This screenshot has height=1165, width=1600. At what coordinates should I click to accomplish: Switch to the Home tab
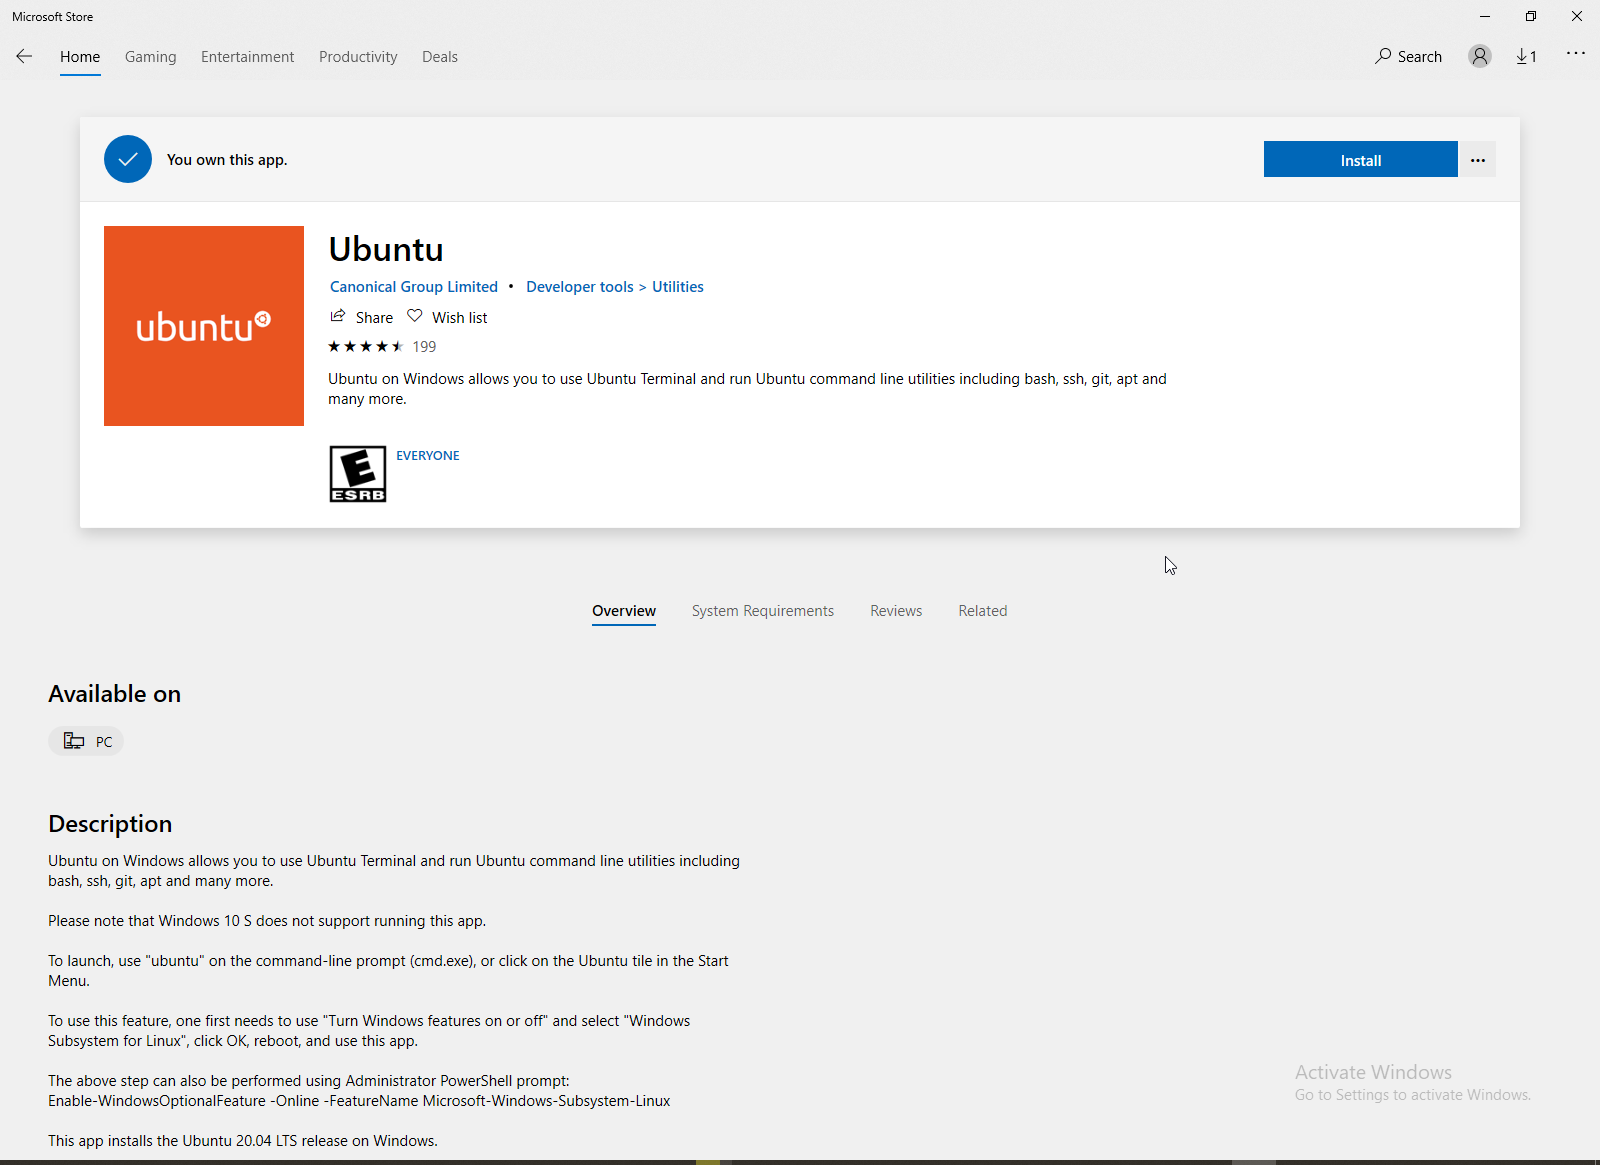tap(80, 57)
